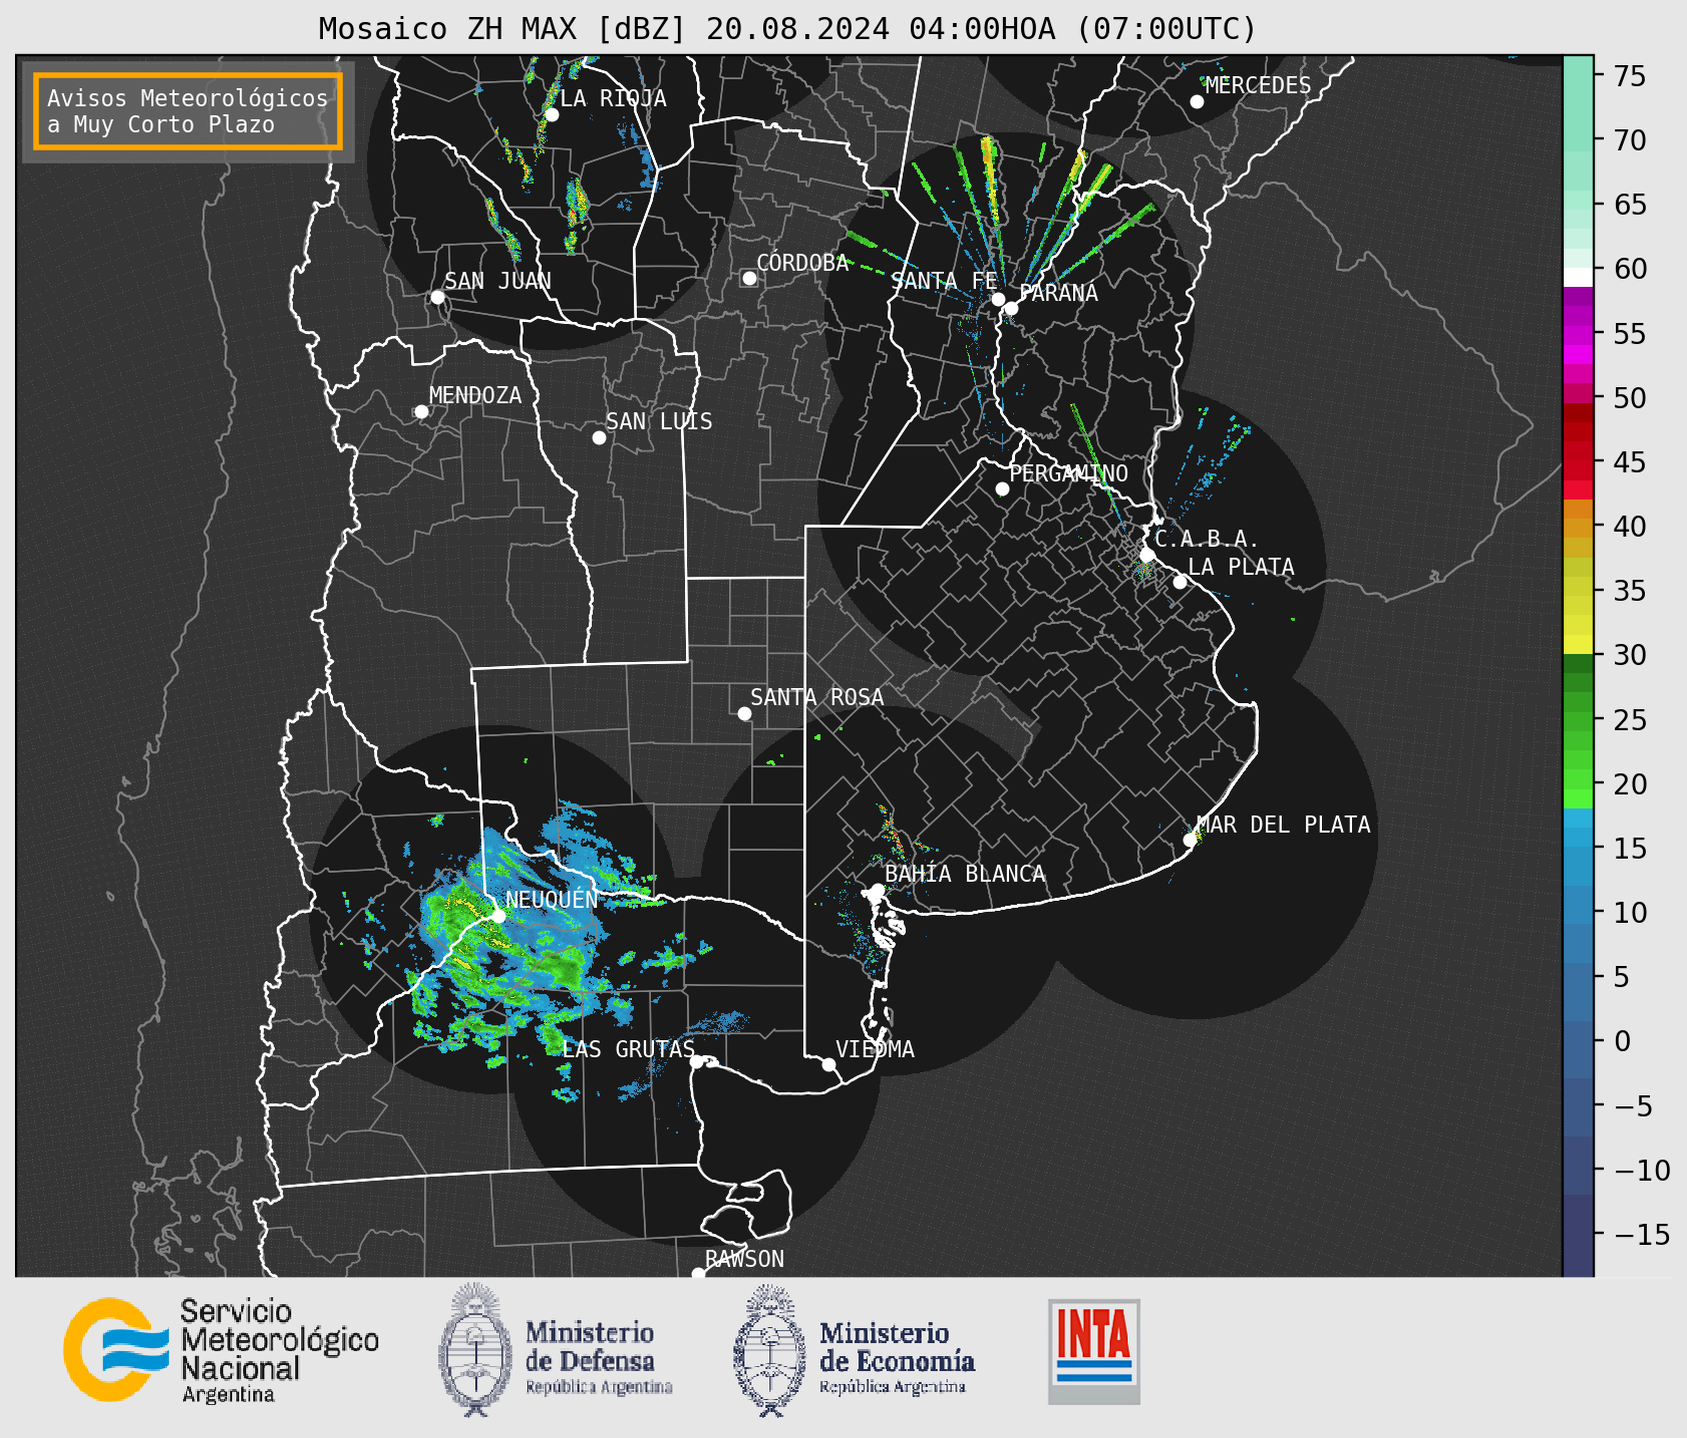The width and height of the screenshot is (1687, 1438).
Task: Click the PERGAMINO city marker dot
Action: pyautogui.click(x=1002, y=489)
